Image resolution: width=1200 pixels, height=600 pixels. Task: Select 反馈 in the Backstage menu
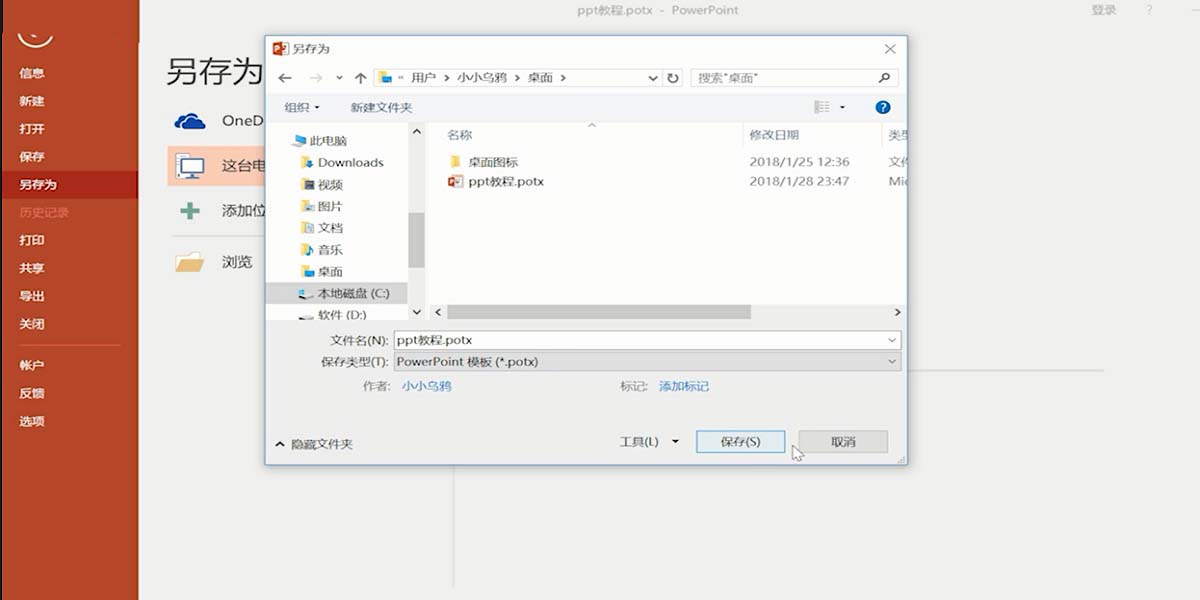[x=32, y=393]
